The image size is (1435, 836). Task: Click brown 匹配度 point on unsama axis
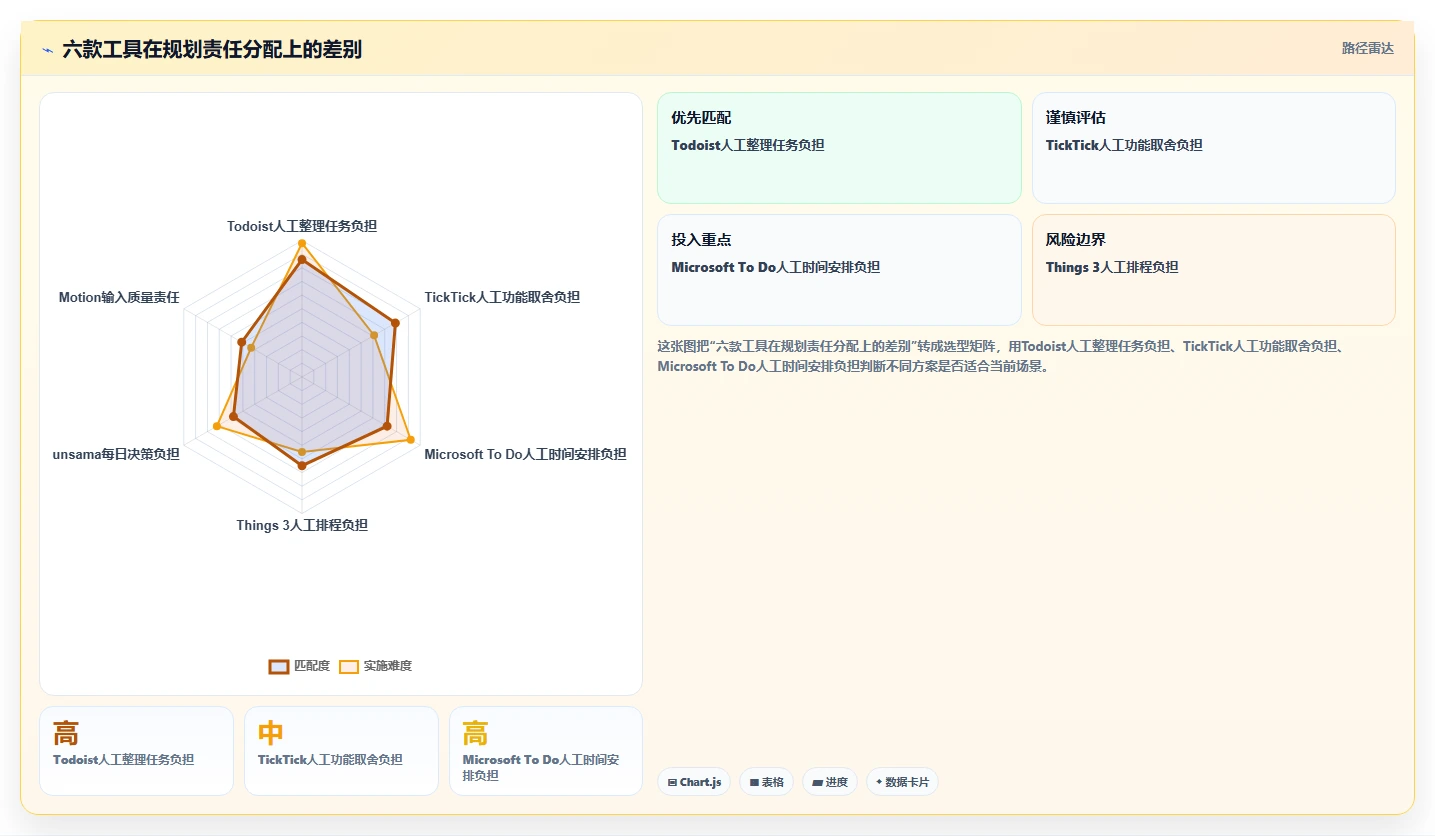point(233,416)
